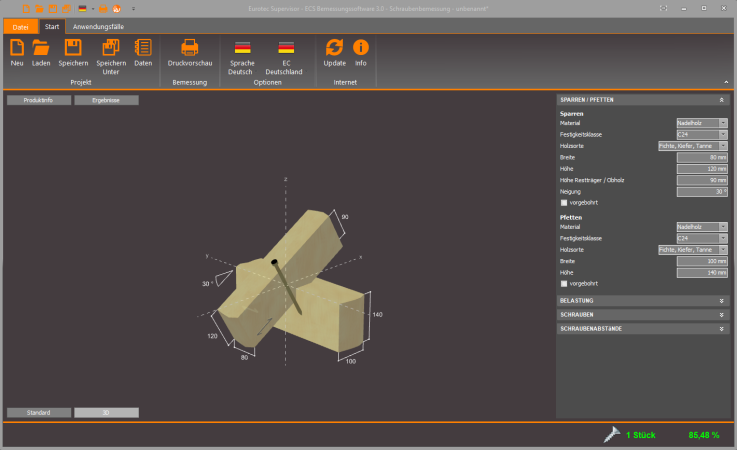Click the Sparren Neigung input field
The image size is (737, 450).
702,190
